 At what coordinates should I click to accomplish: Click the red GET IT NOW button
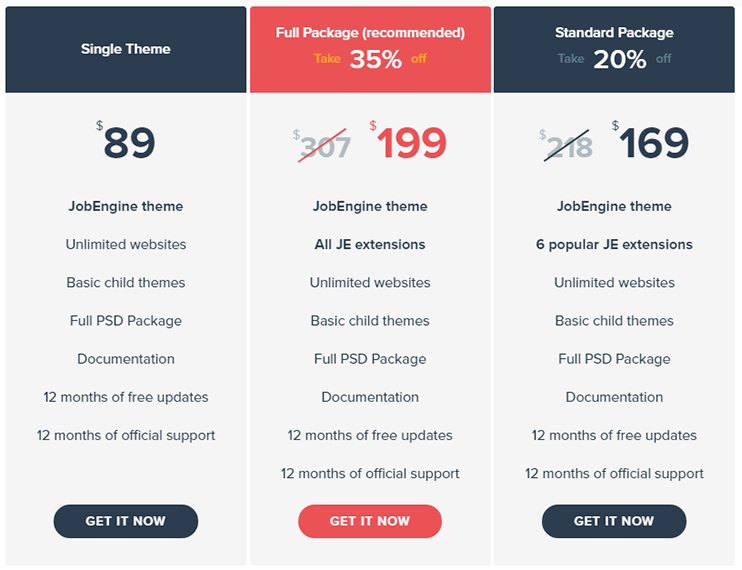coord(370,521)
